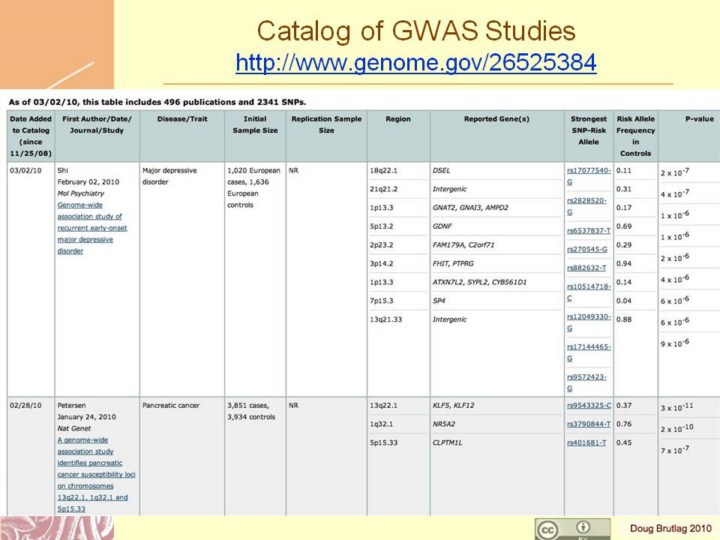Open SNP link rs9543325-C

[588, 406]
